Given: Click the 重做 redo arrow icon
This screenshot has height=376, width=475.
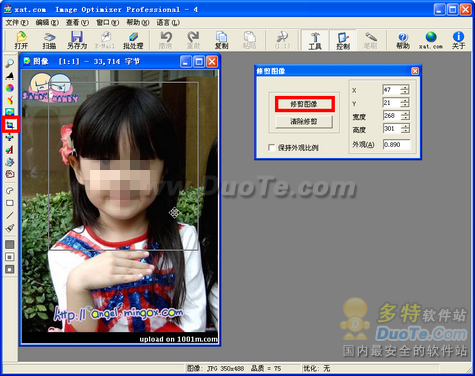Looking at the screenshot, I should [x=193, y=40].
